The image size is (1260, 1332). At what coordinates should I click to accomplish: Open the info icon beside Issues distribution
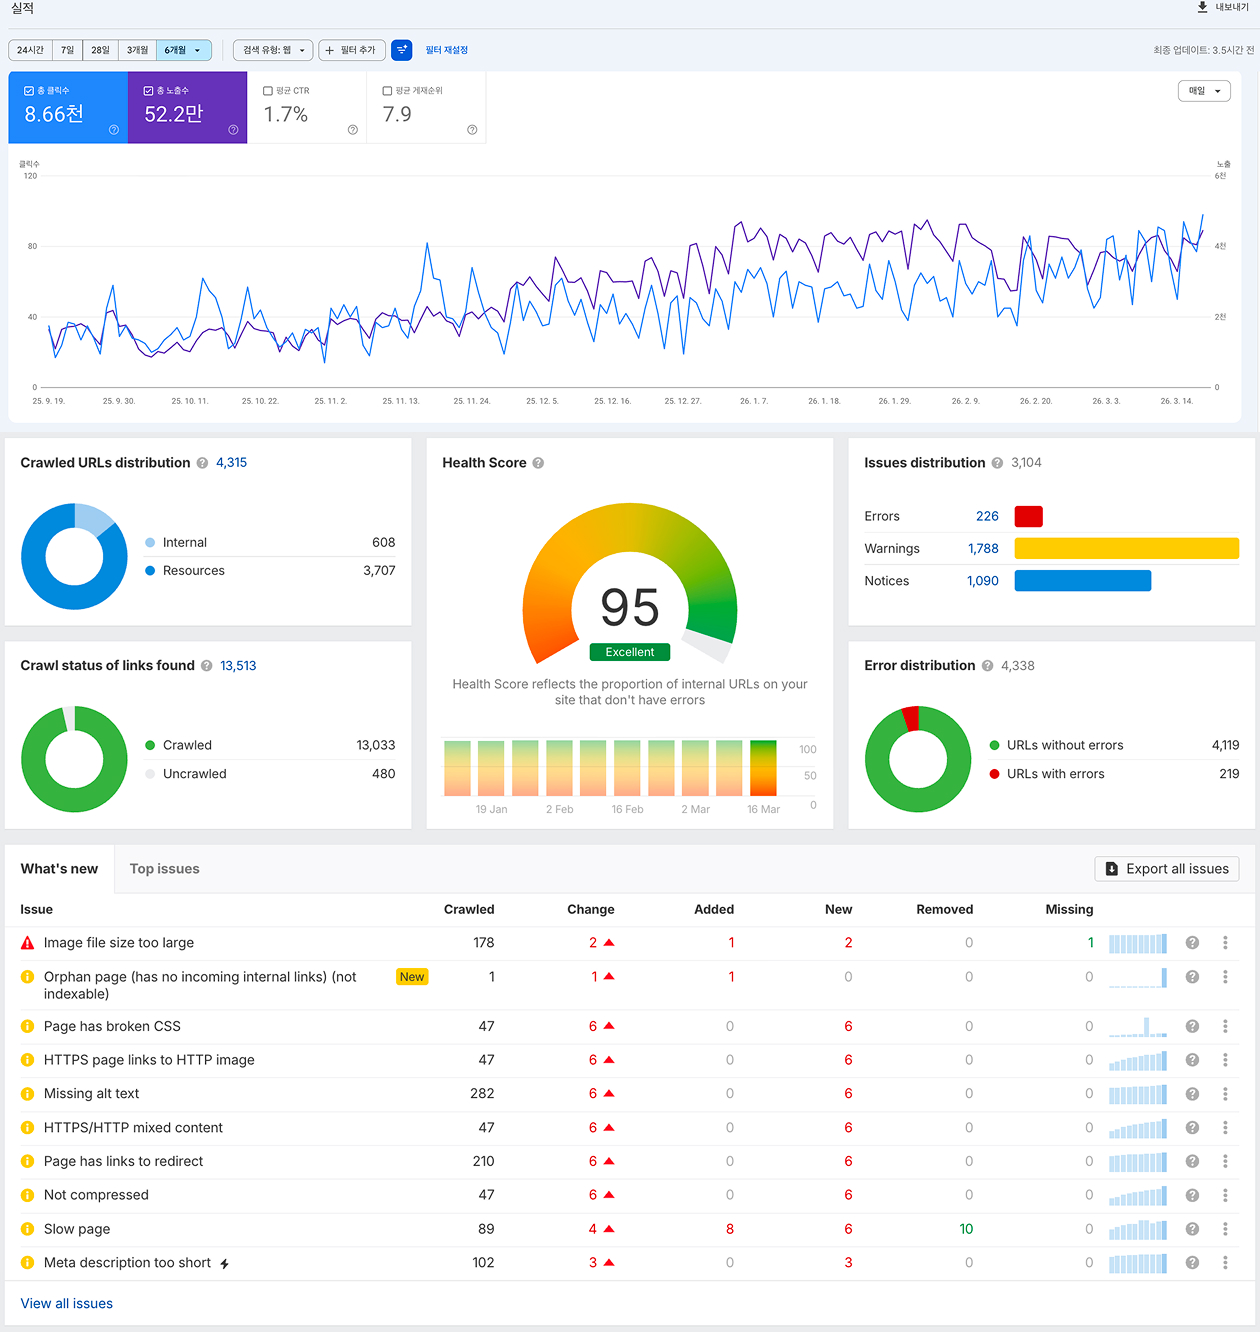[997, 463]
